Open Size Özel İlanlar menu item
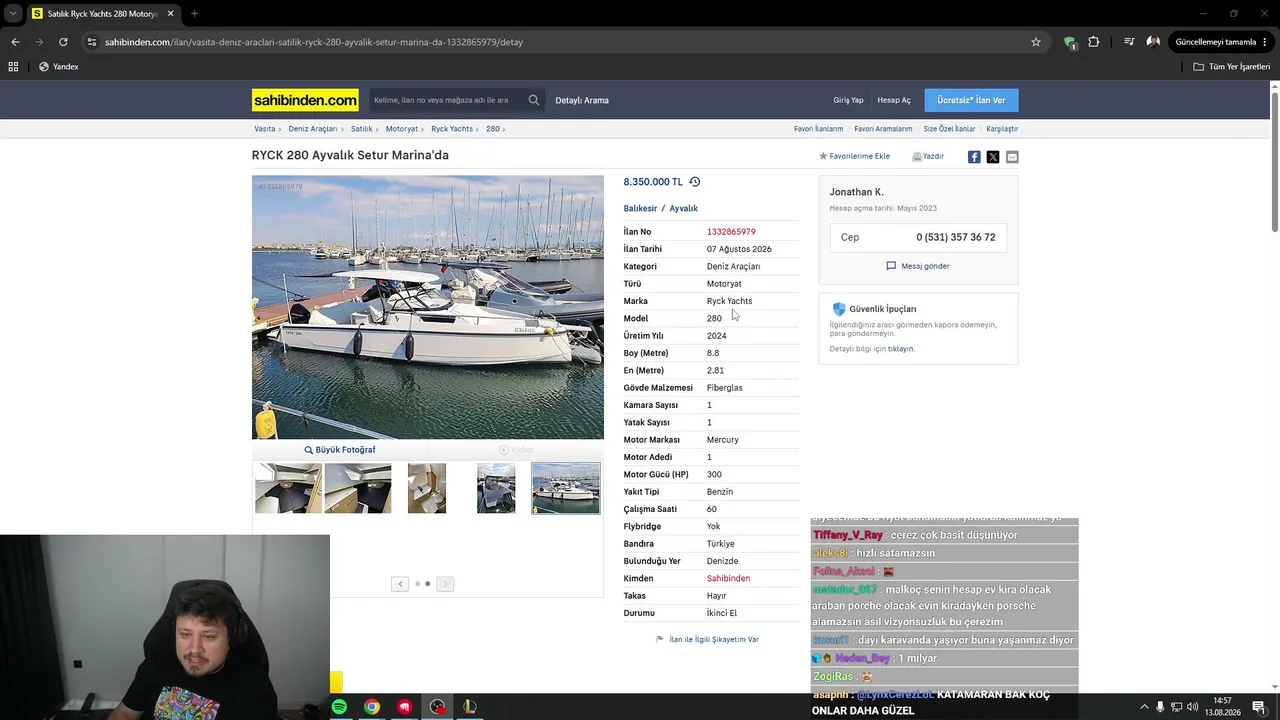Image resolution: width=1280 pixels, height=720 pixels. [949, 129]
